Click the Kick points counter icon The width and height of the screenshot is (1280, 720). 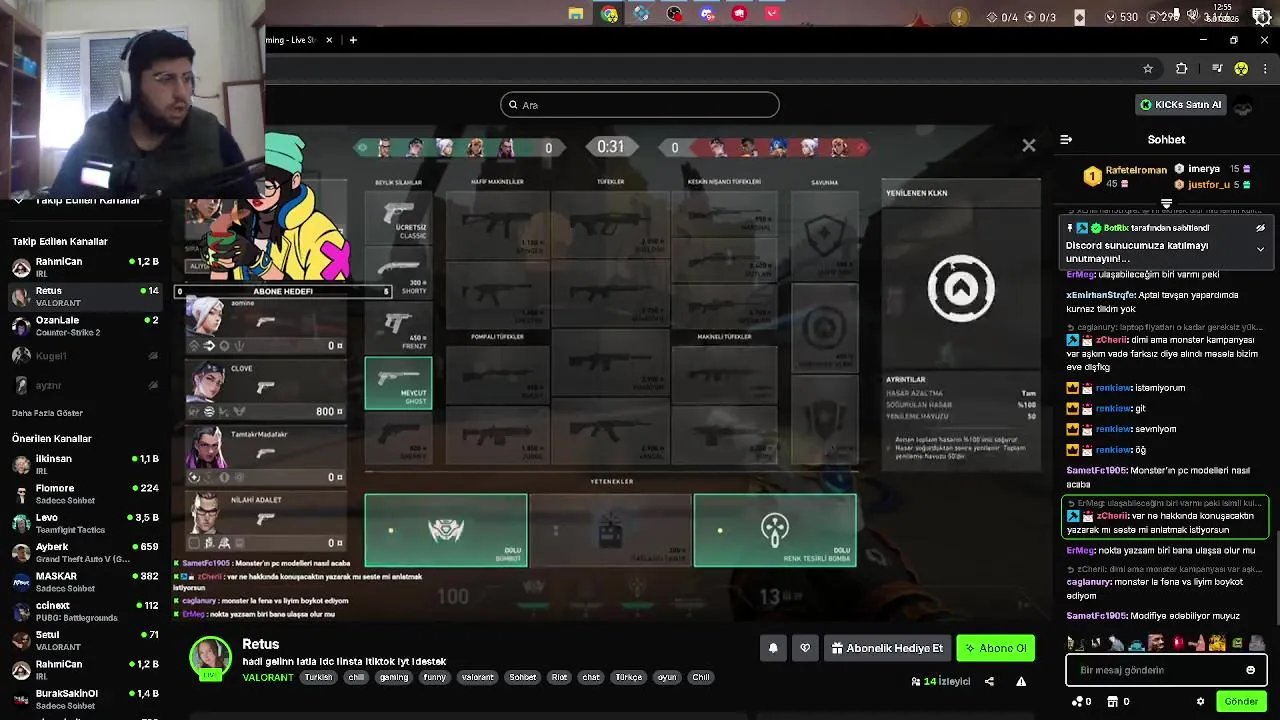coord(1078,702)
